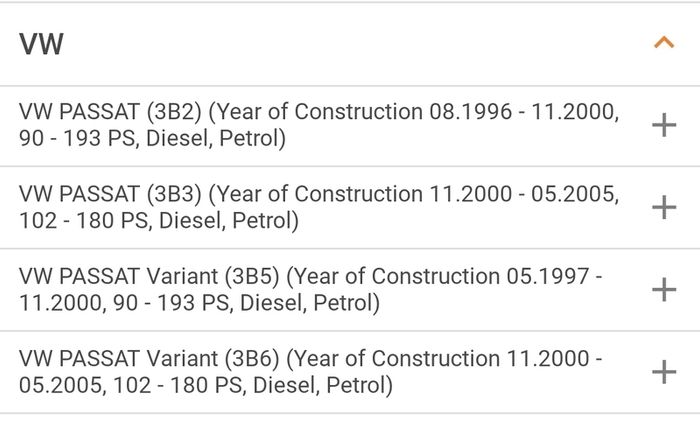Screen dimensions: 700x422
Task: Choose the VW PASSAT Variant (3B6) row title
Action: point(311,372)
